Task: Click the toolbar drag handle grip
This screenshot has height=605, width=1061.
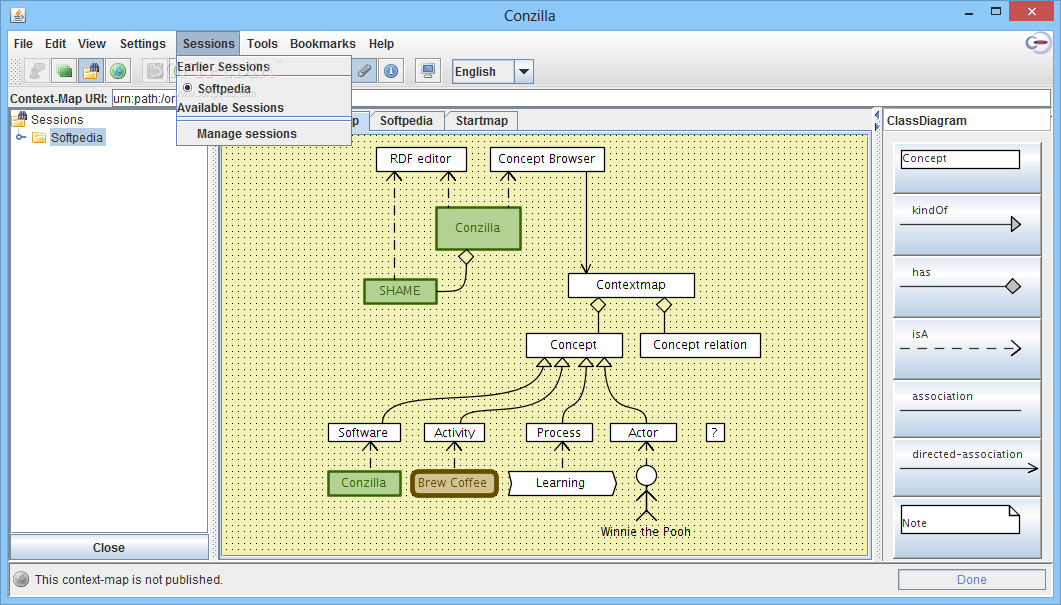Action: (16, 71)
